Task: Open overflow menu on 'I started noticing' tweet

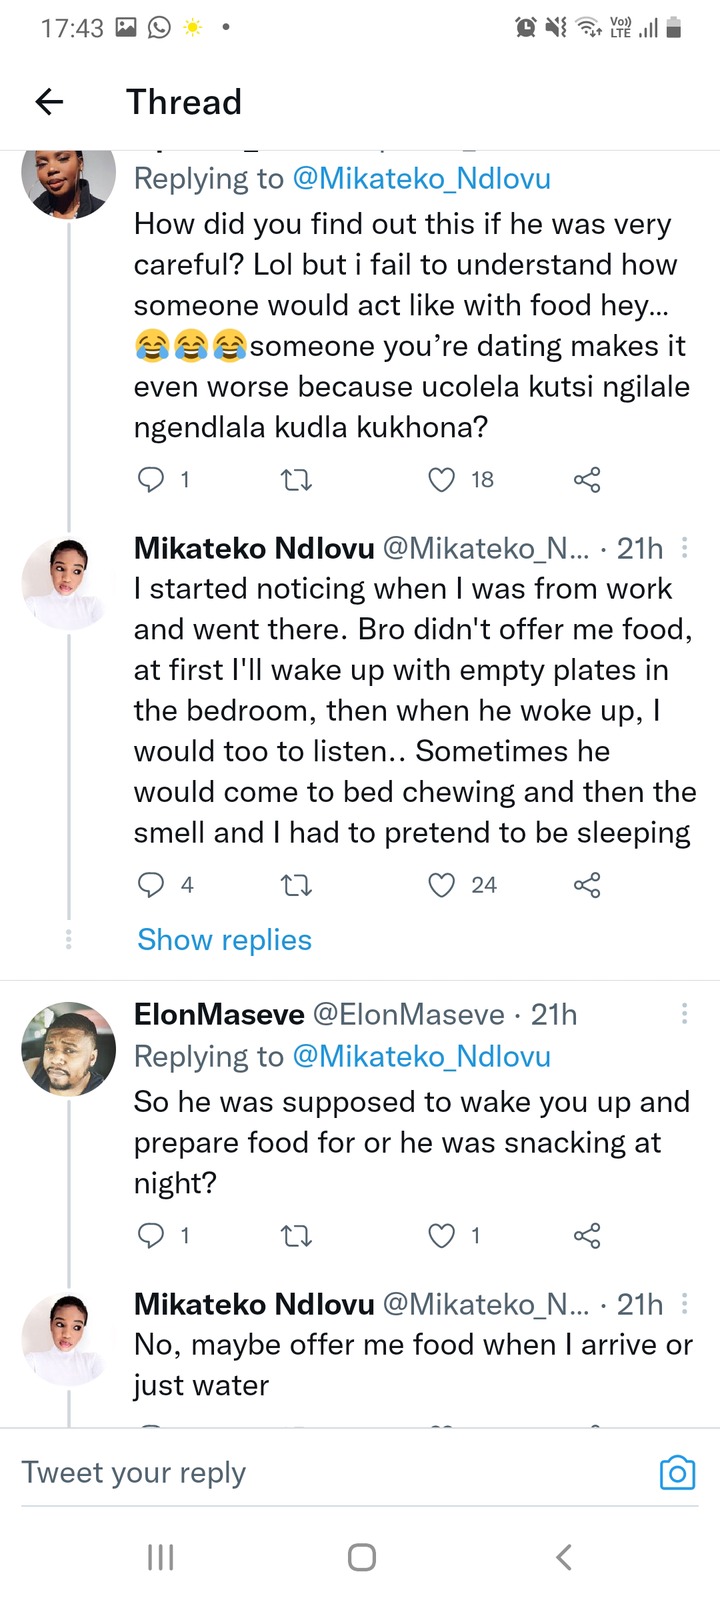Action: (x=684, y=547)
